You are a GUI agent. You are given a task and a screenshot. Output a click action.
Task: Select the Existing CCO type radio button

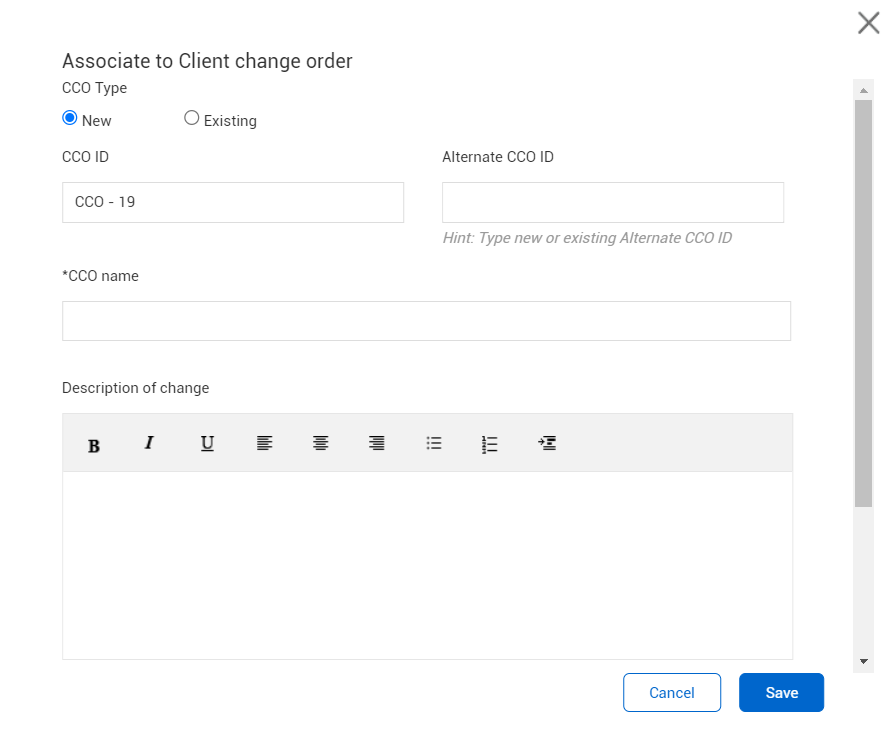click(192, 118)
